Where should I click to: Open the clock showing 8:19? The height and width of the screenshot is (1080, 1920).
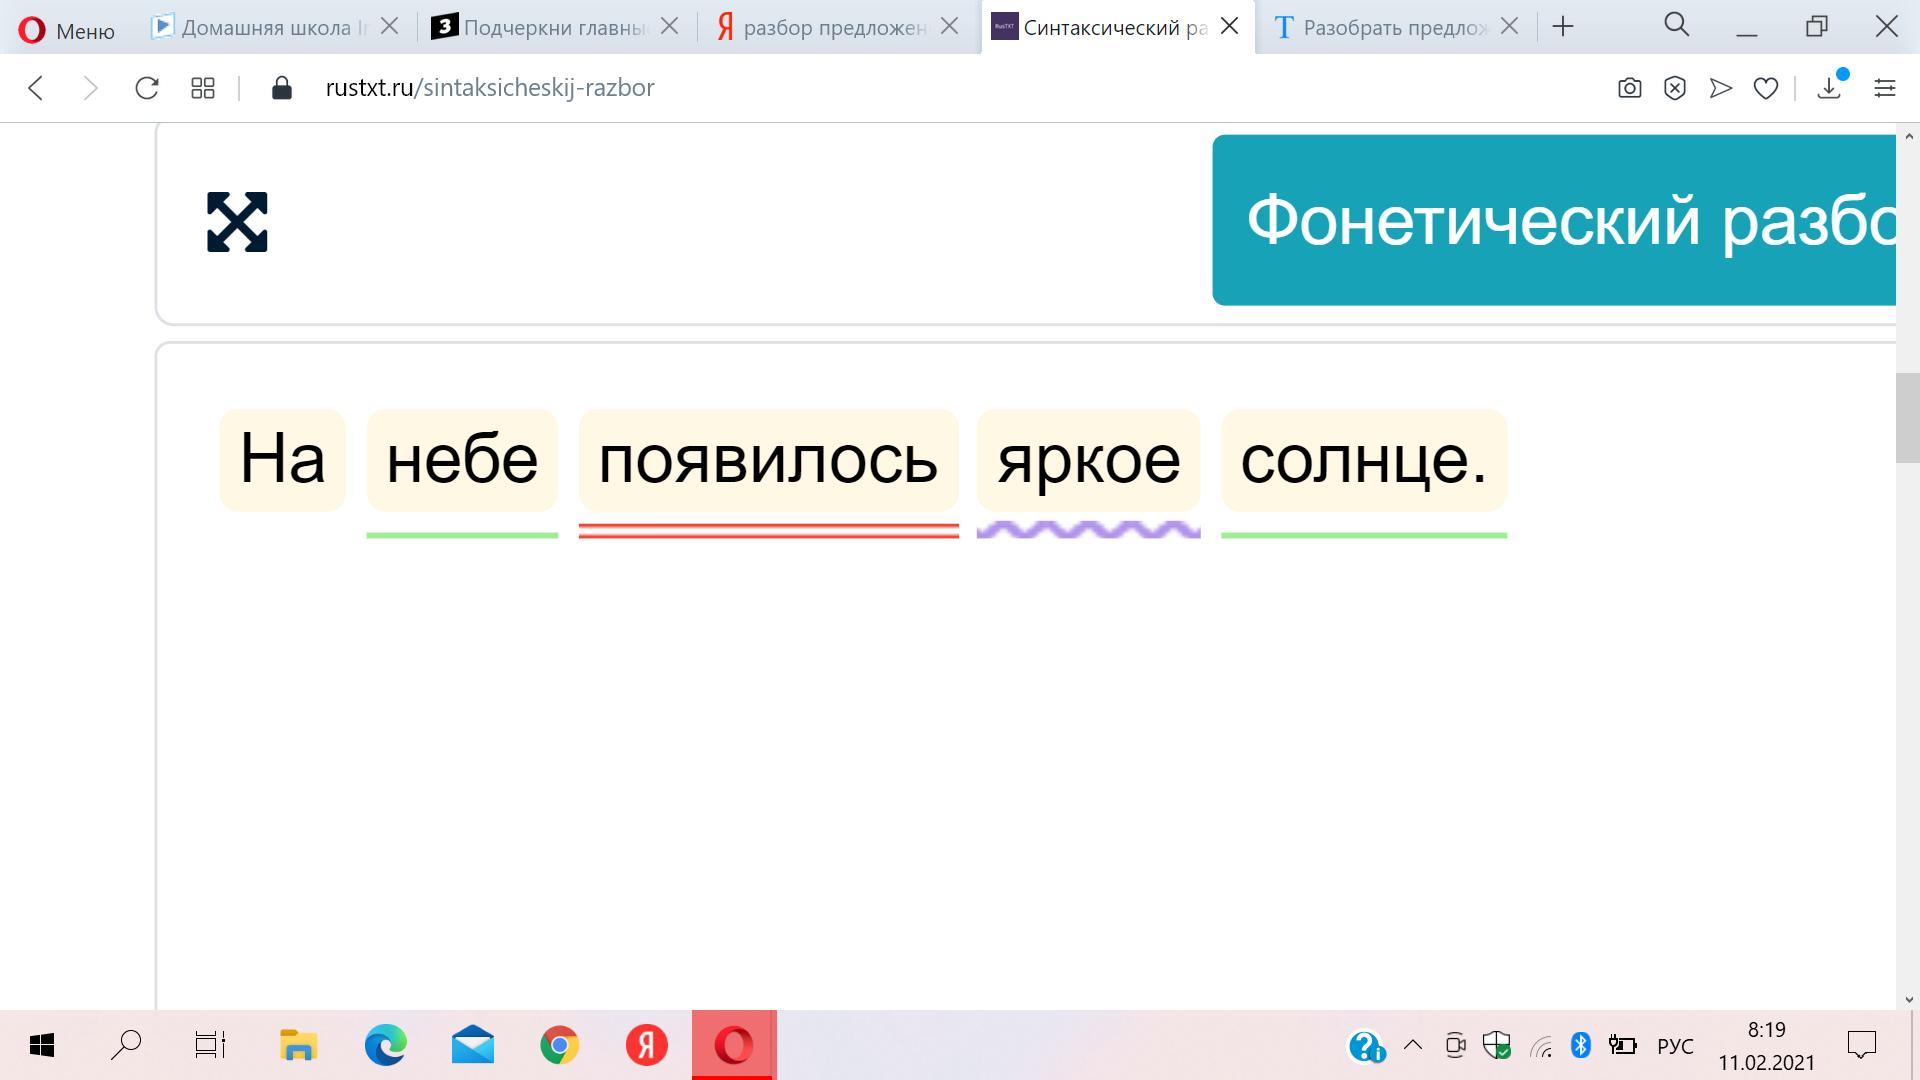(1767, 1046)
